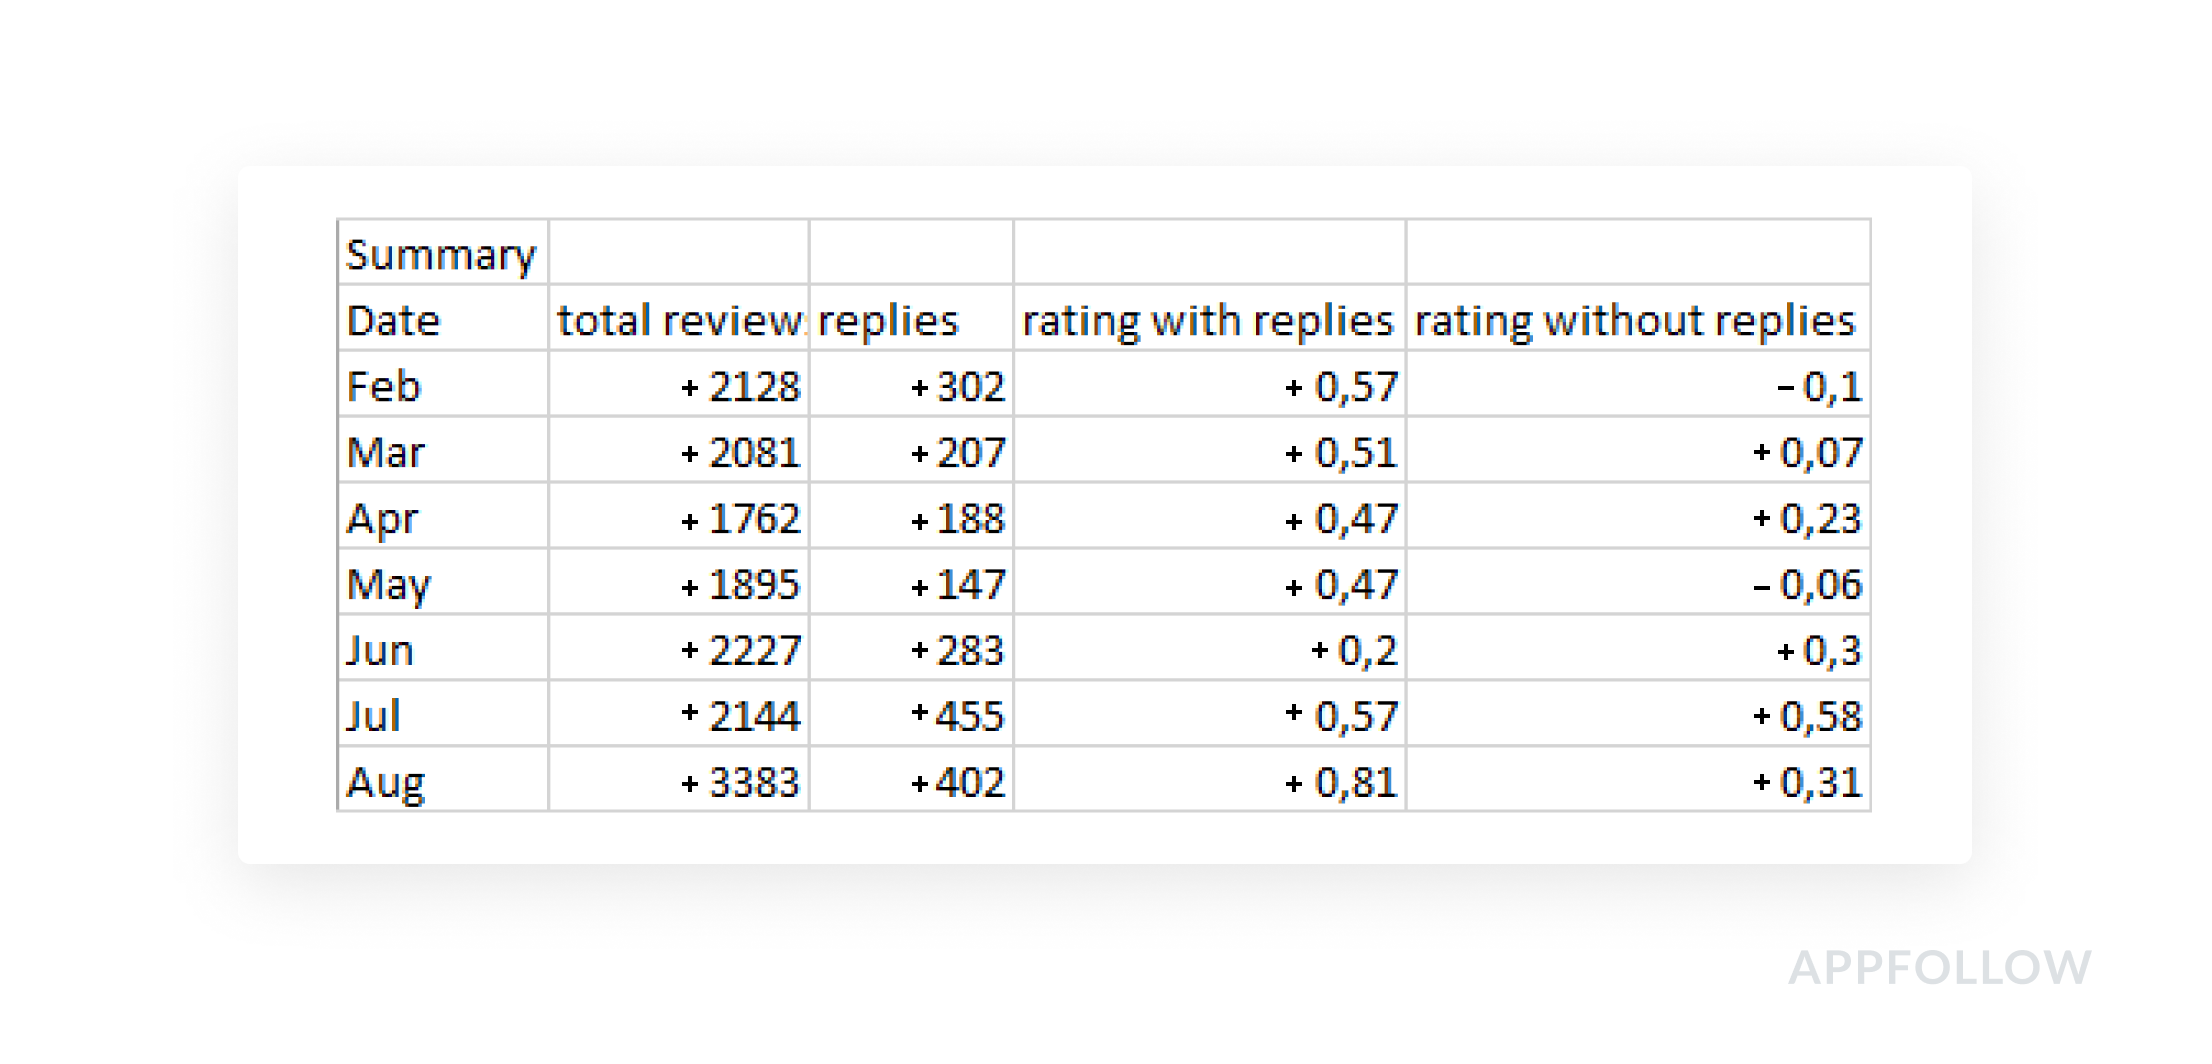The image size is (2212, 1064).
Task: Click the Aug total reviews value 3383
Action: tap(742, 783)
